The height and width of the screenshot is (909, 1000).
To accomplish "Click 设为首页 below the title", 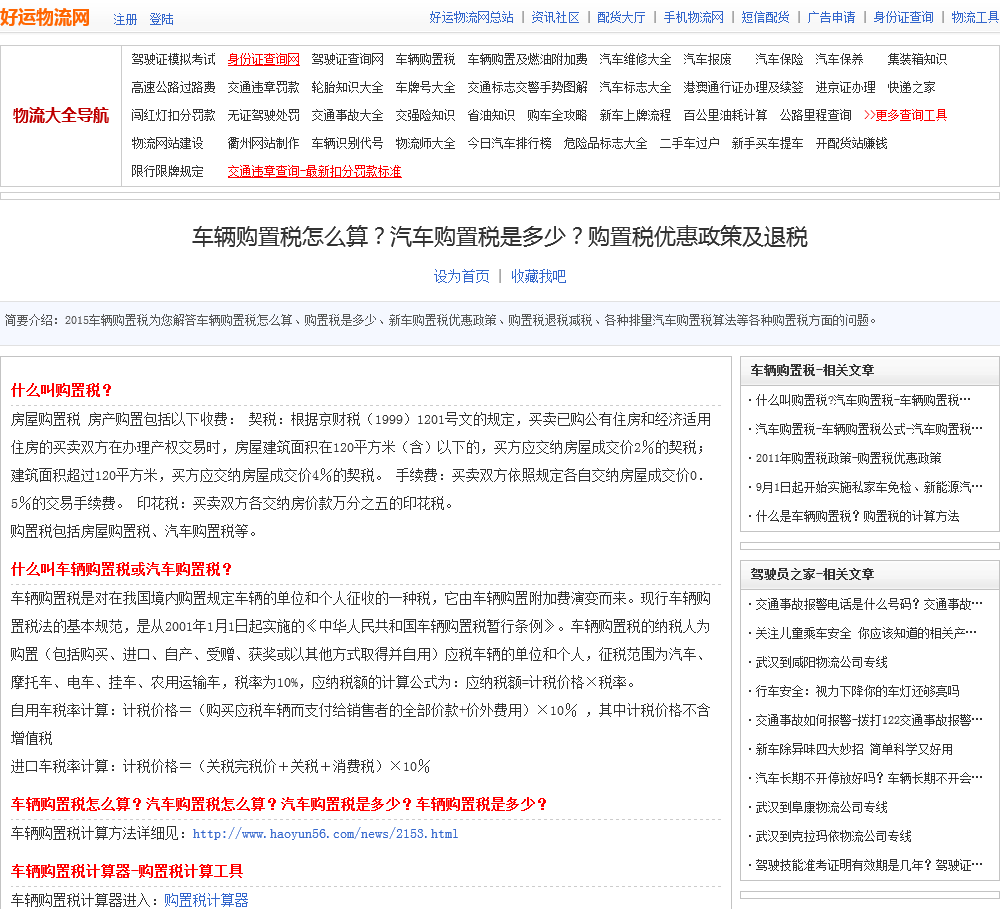I will point(461,276).
